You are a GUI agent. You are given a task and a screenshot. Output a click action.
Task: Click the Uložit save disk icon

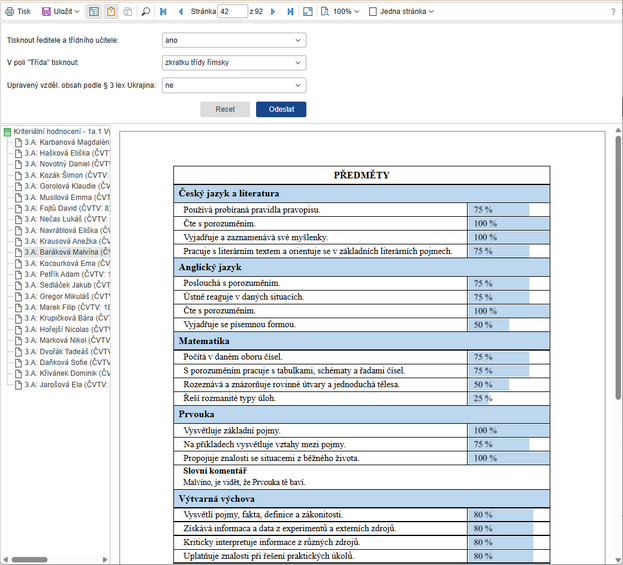point(46,12)
